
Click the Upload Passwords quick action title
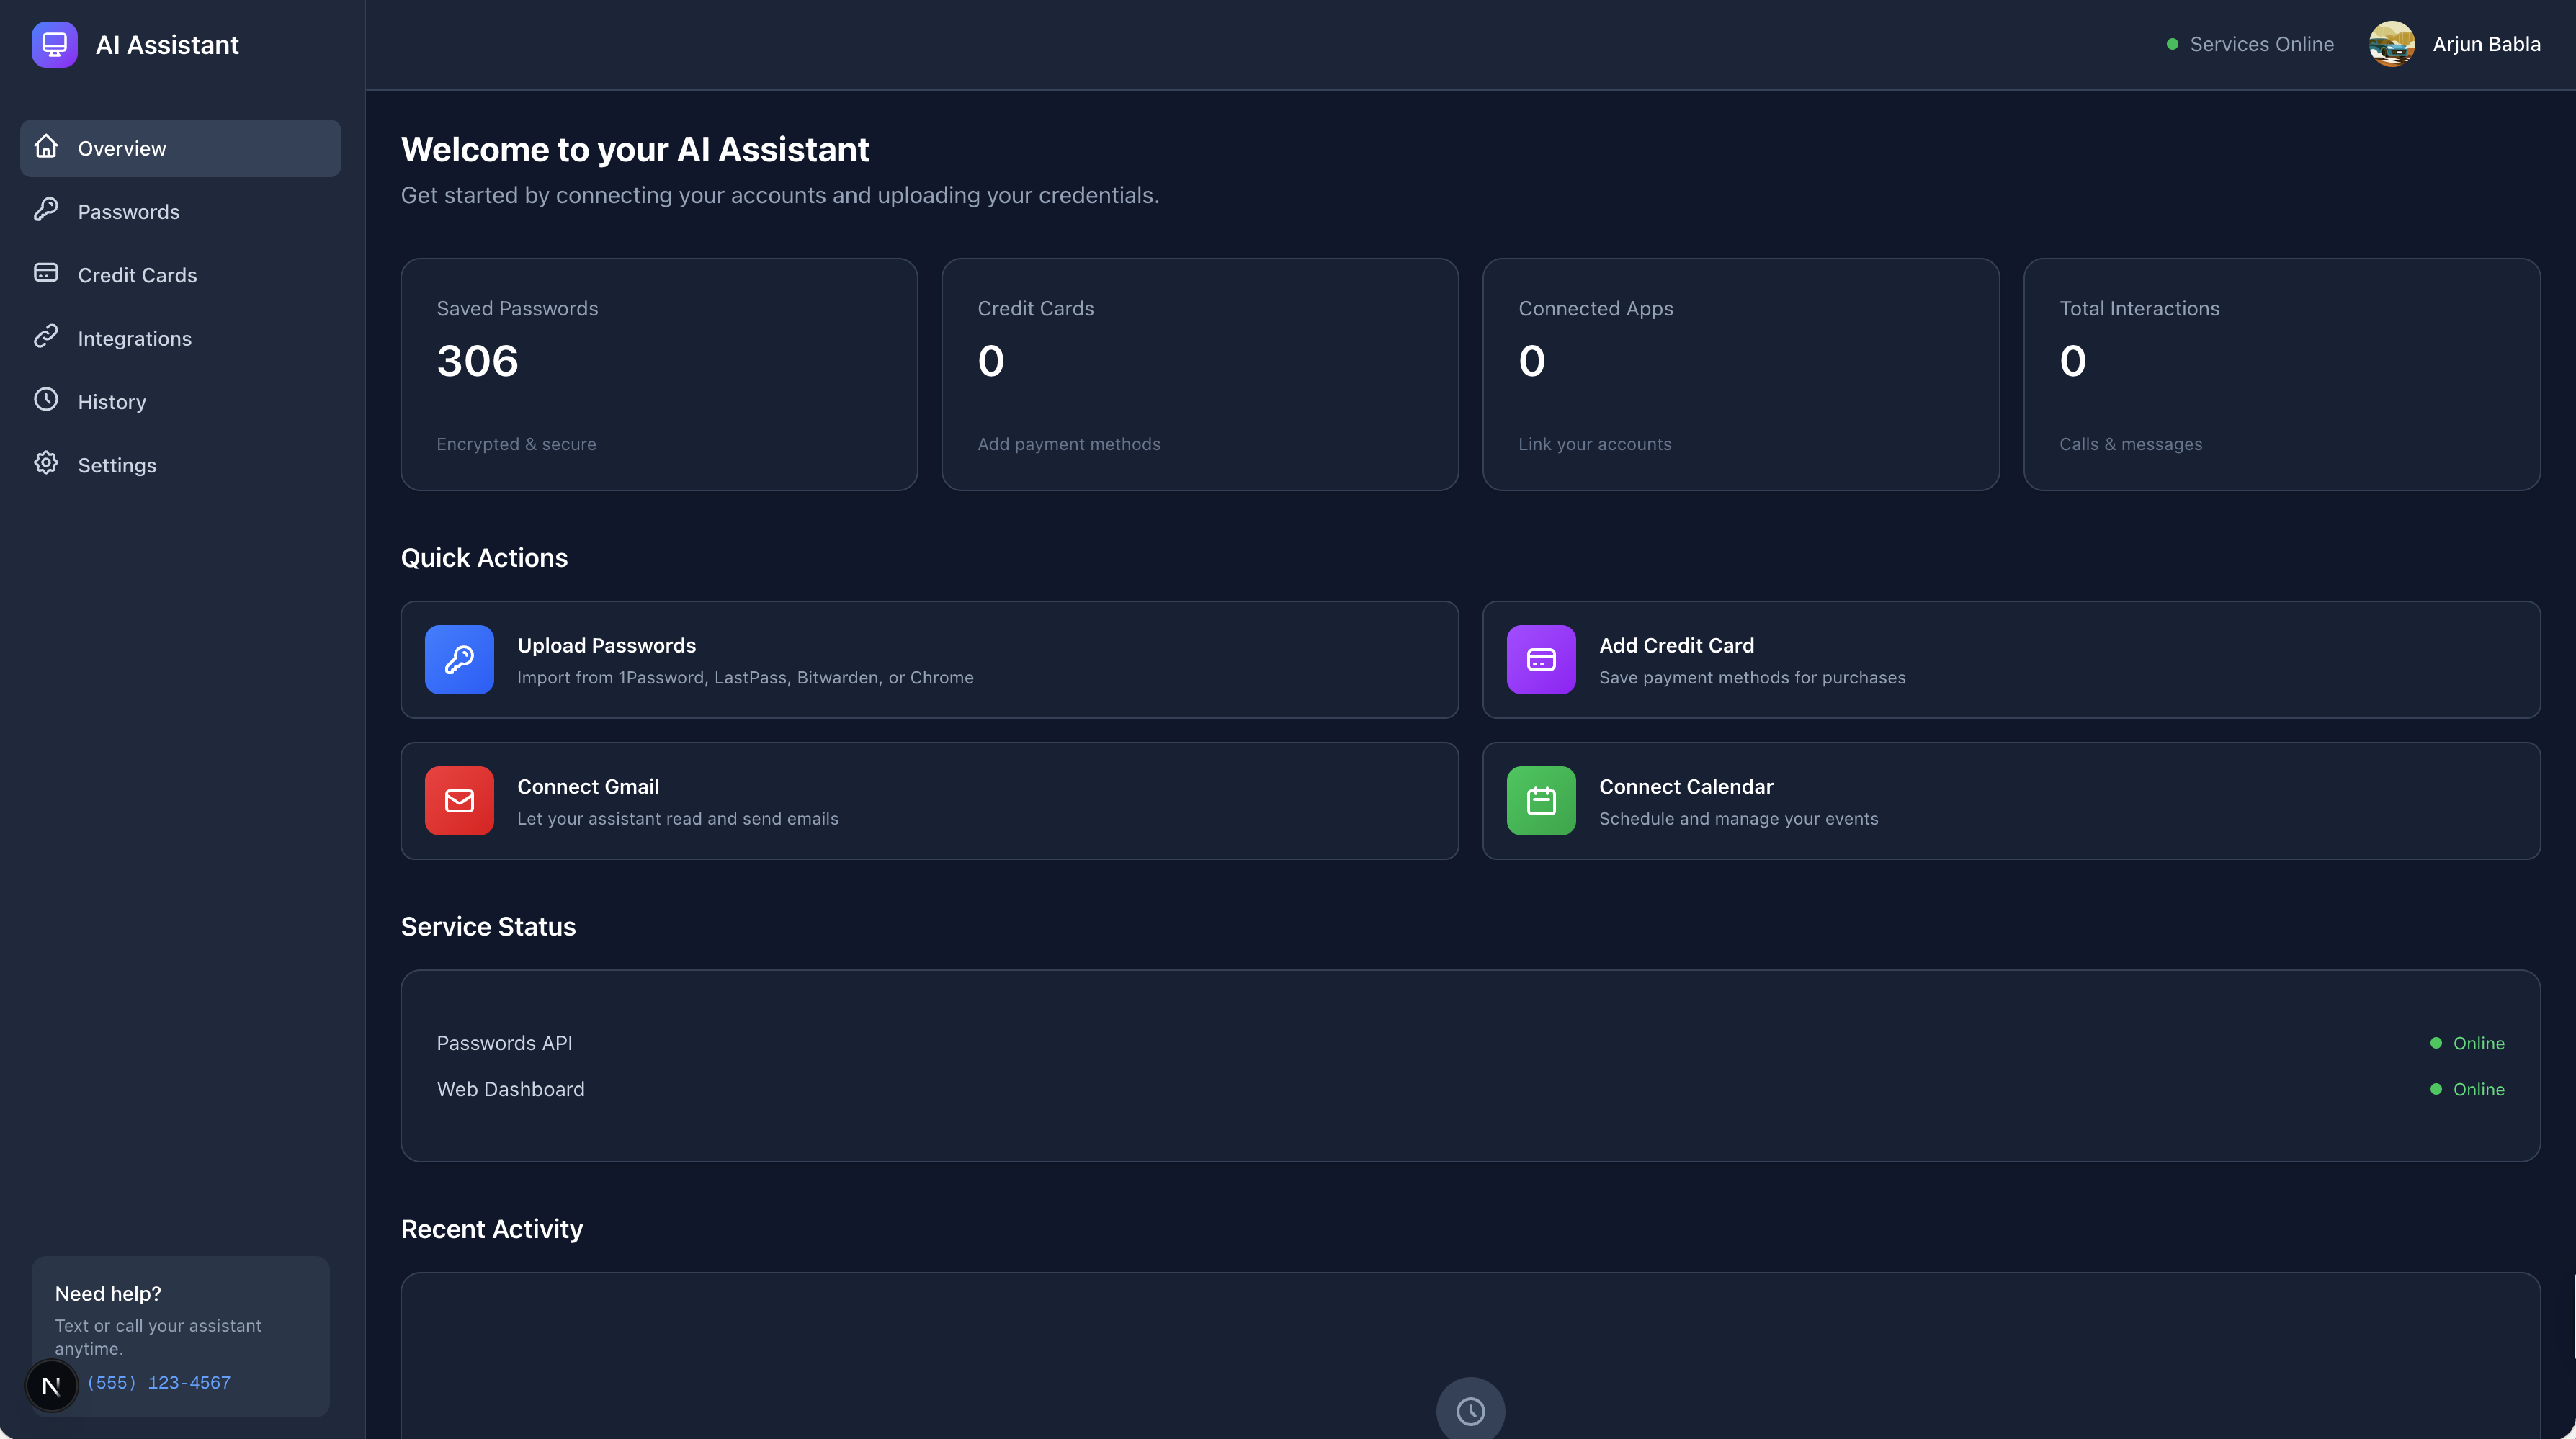[606, 646]
